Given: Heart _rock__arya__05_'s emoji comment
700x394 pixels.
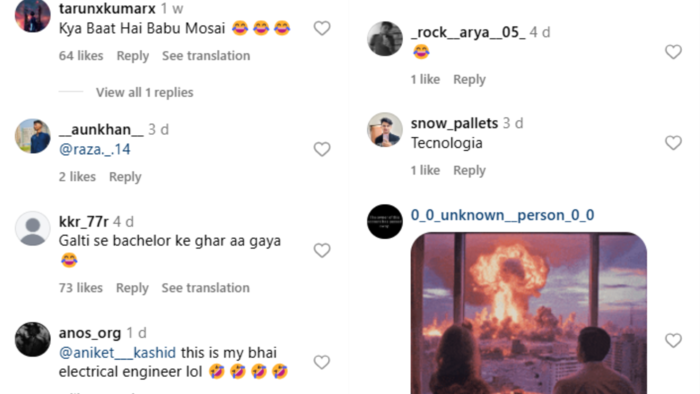Looking at the screenshot, I should pos(673,52).
